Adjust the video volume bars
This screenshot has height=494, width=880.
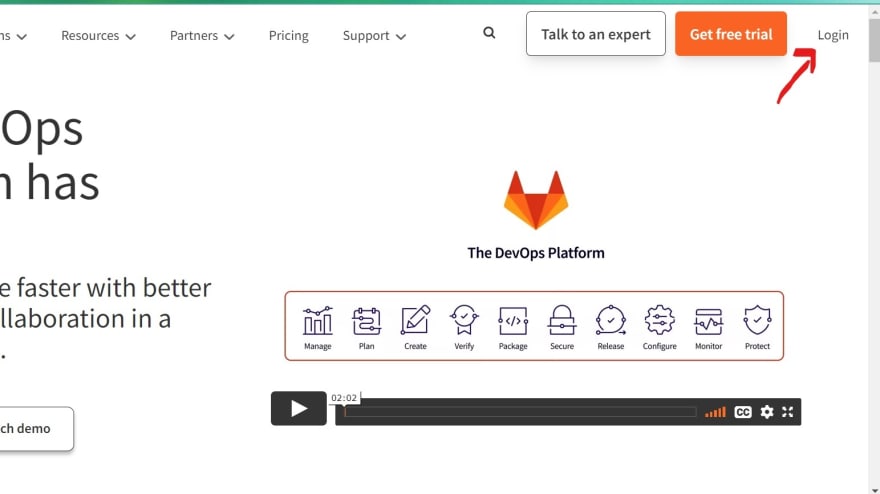click(x=716, y=413)
